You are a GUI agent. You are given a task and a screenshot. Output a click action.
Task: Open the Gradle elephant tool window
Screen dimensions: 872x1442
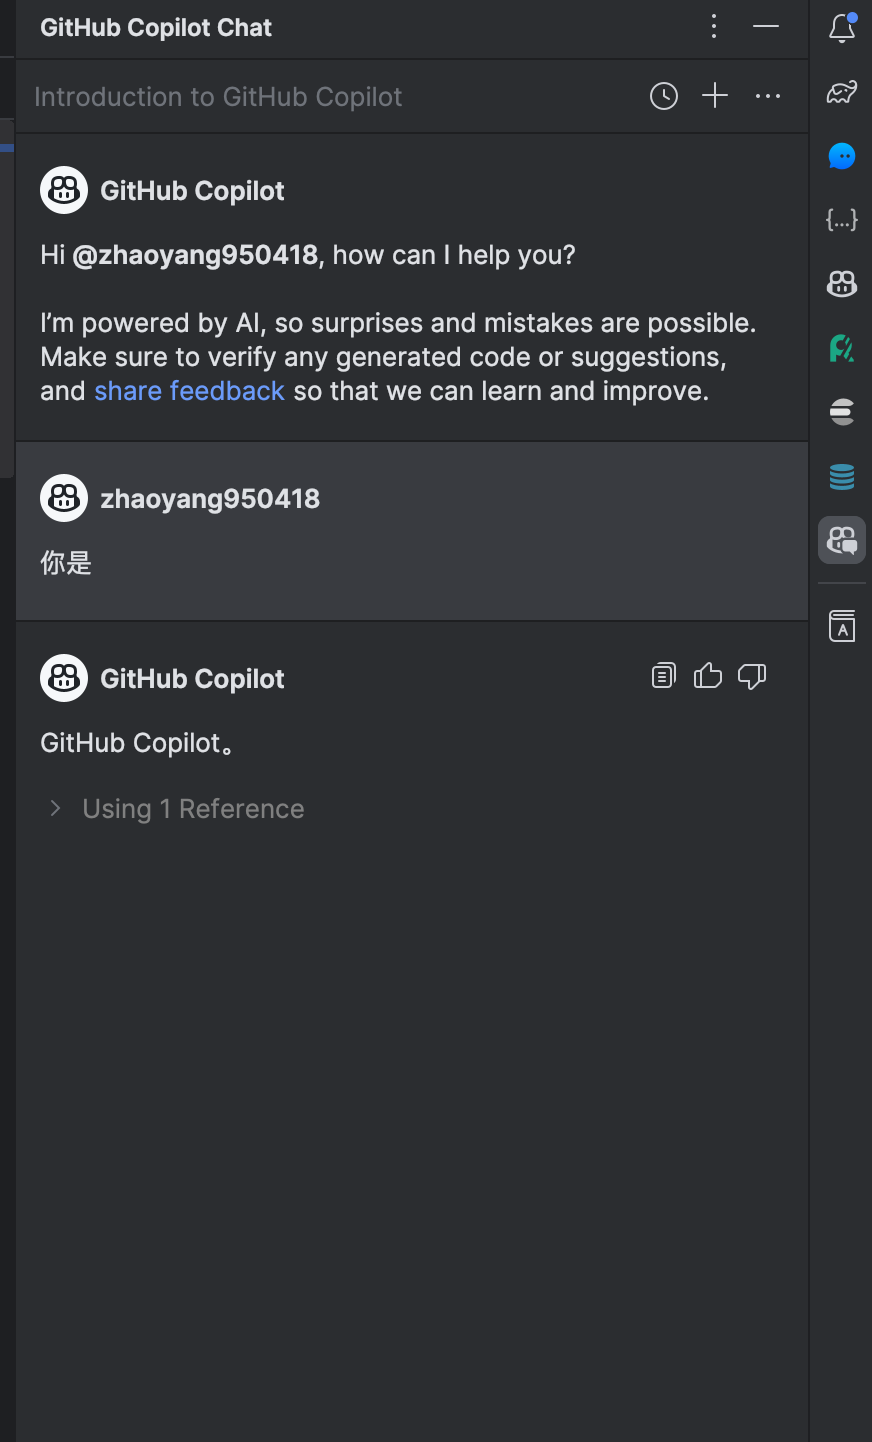tap(842, 92)
